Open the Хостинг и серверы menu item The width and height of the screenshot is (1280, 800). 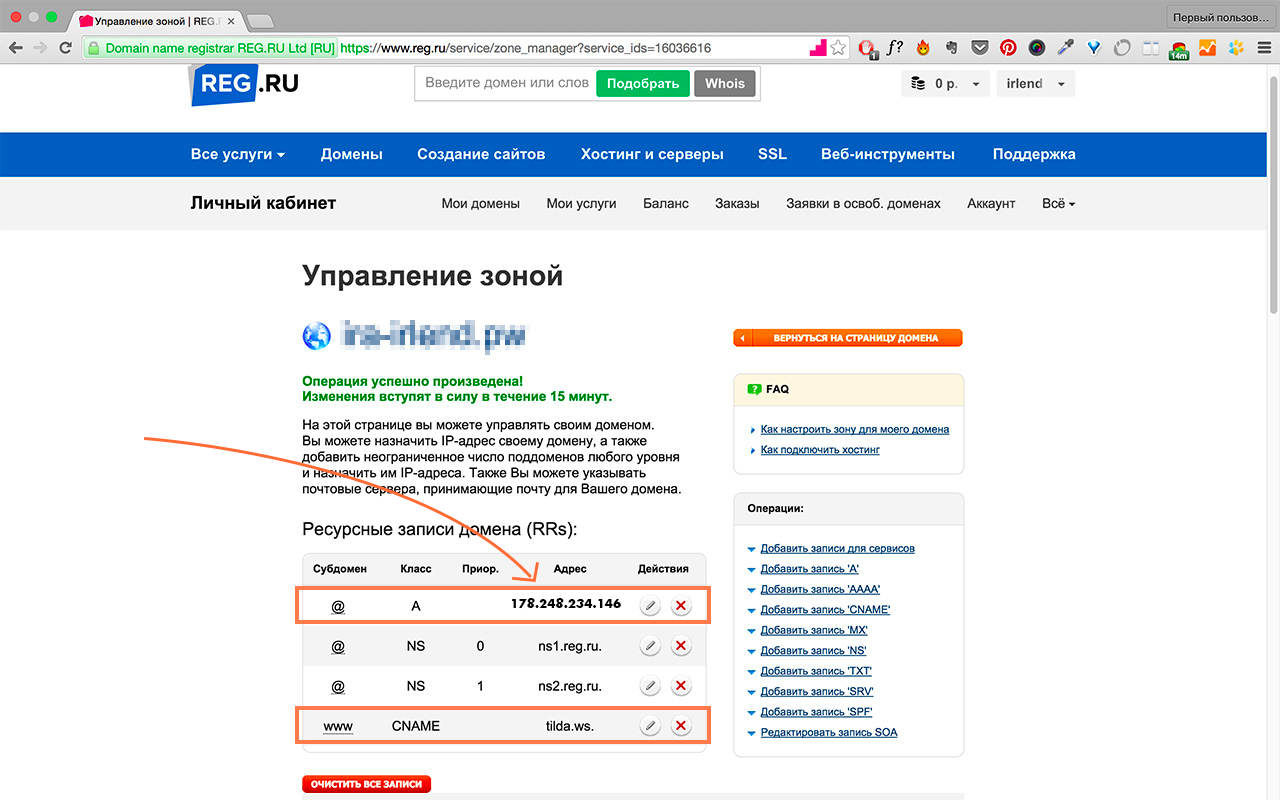point(652,154)
